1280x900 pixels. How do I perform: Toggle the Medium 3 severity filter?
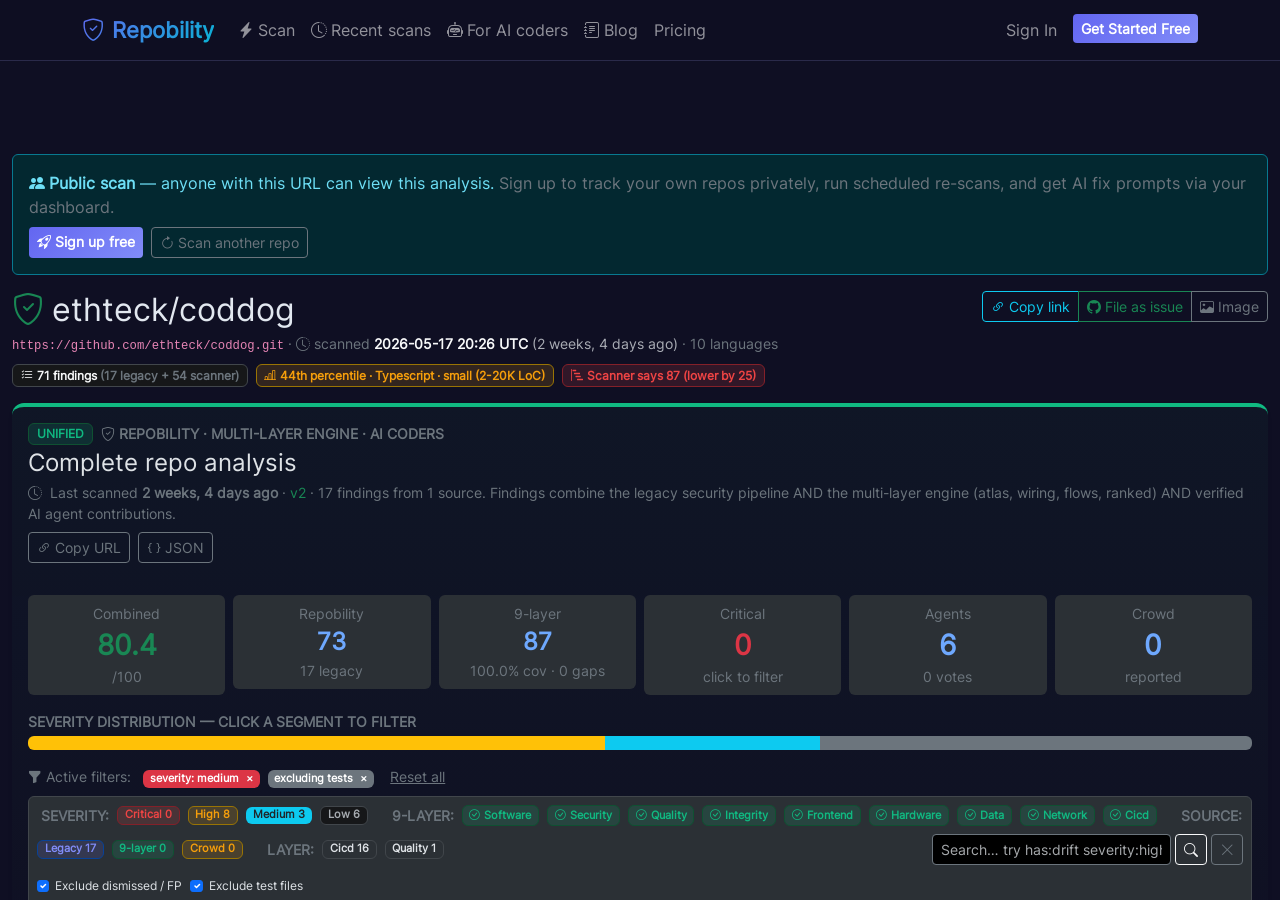coord(279,815)
